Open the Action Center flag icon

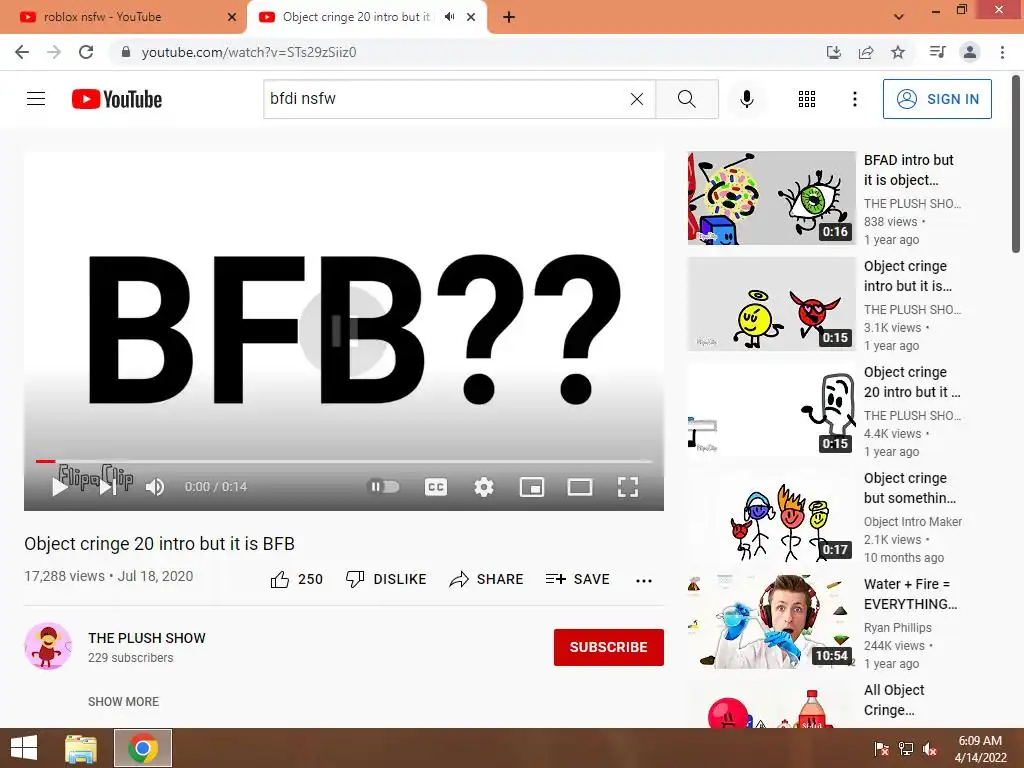[881, 749]
